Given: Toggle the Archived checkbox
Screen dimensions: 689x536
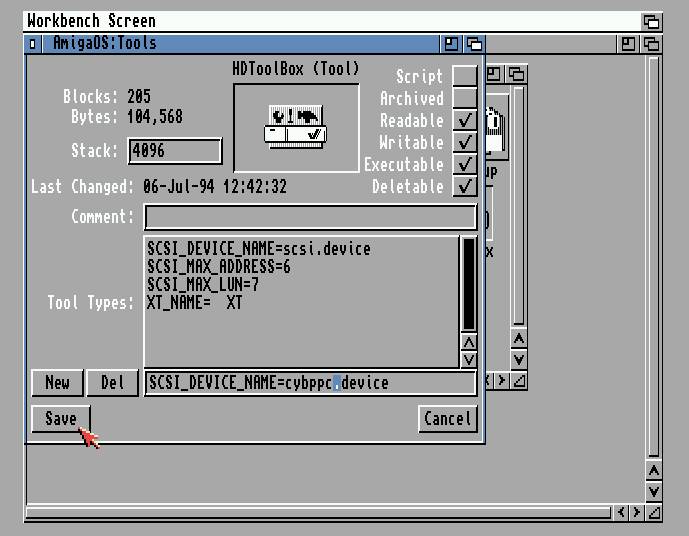Looking at the screenshot, I should click(464, 99).
